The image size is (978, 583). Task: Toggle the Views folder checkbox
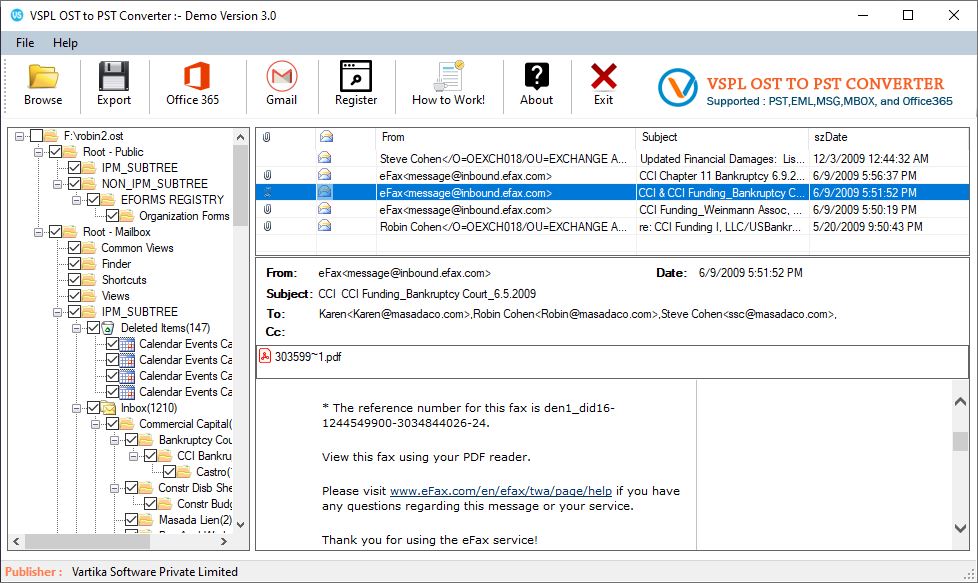(74, 296)
